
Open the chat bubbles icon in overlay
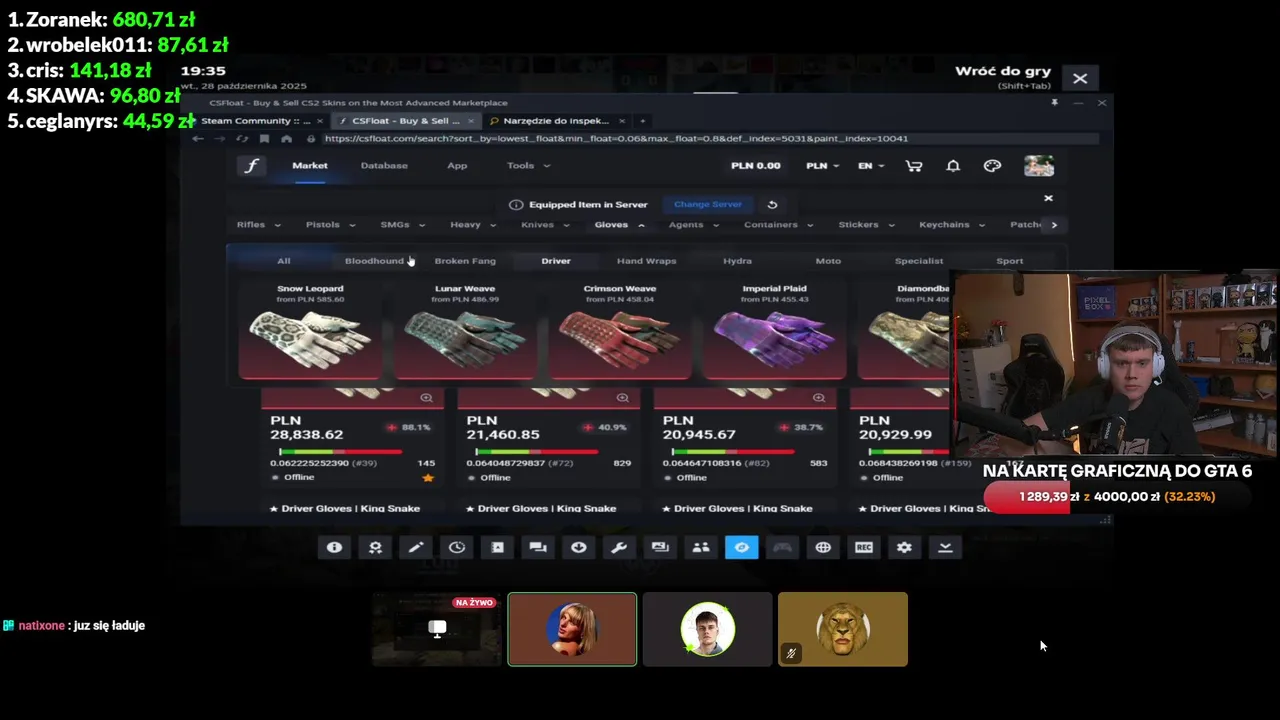click(538, 547)
